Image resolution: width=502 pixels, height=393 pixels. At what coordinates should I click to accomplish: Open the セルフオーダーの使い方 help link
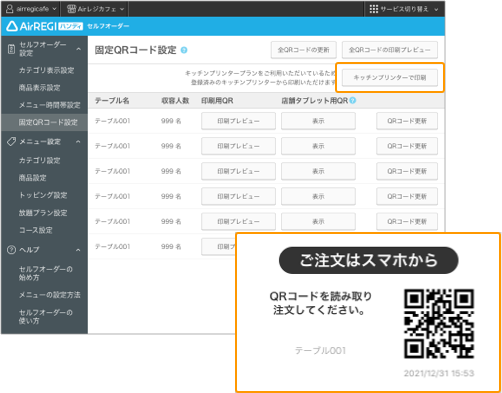coord(46,316)
